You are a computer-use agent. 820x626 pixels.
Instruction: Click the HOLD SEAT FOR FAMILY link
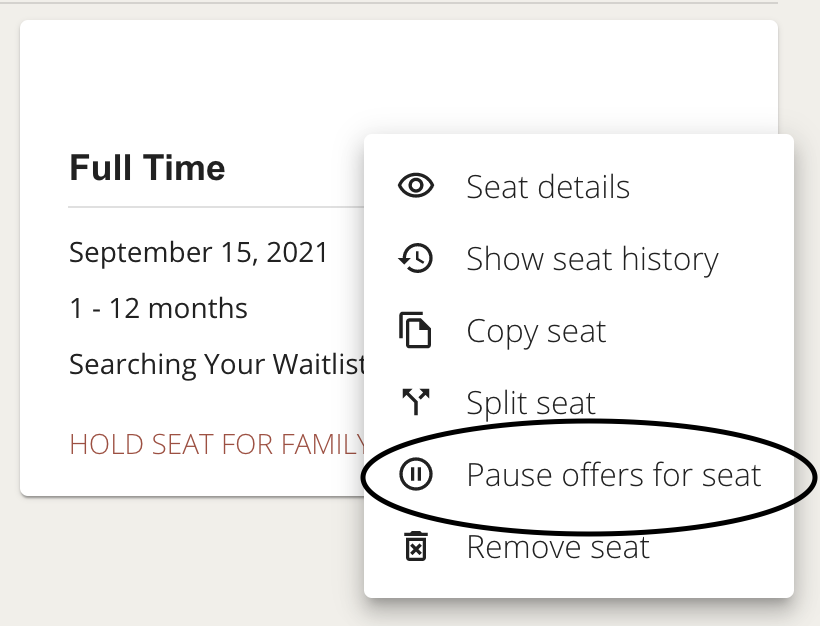point(217,445)
